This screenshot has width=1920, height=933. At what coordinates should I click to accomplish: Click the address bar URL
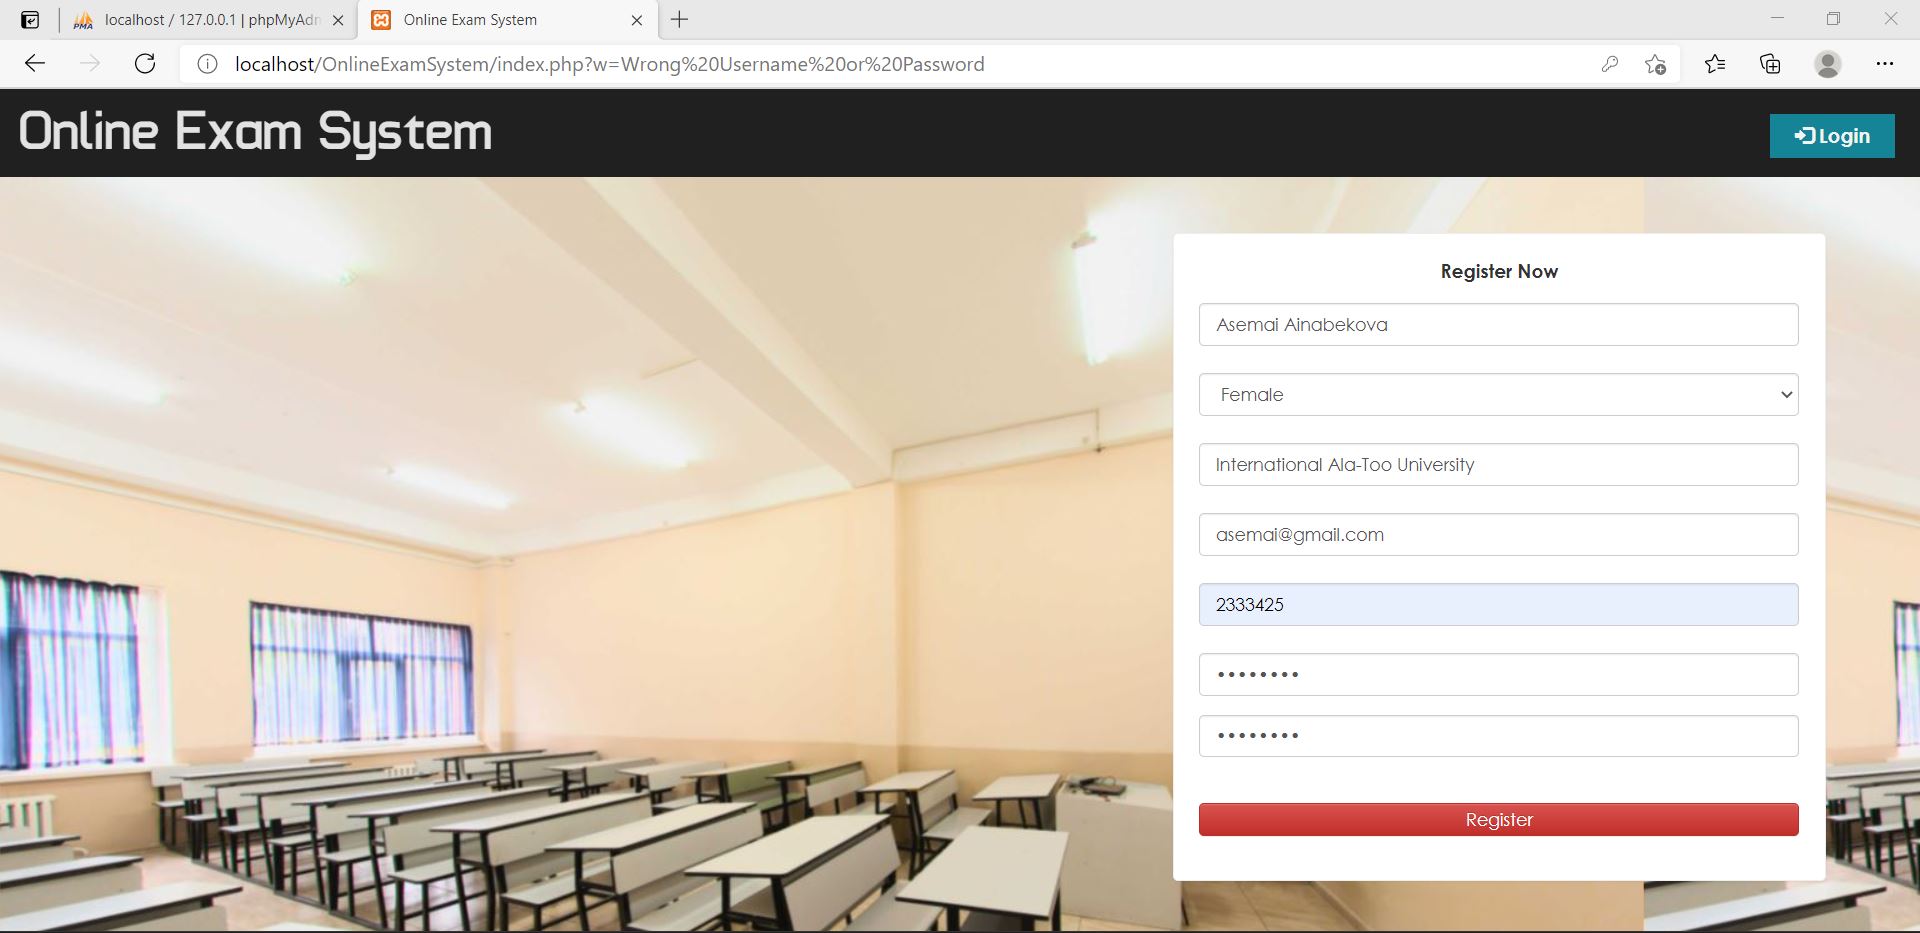(x=609, y=64)
